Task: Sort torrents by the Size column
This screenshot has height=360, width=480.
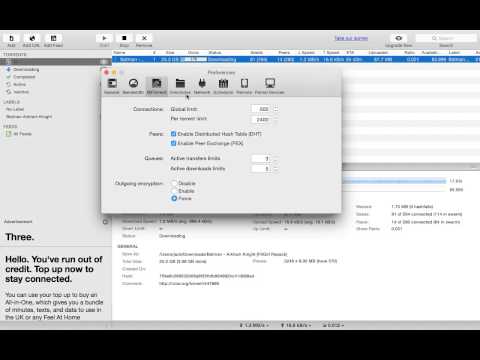Action: [170, 53]
